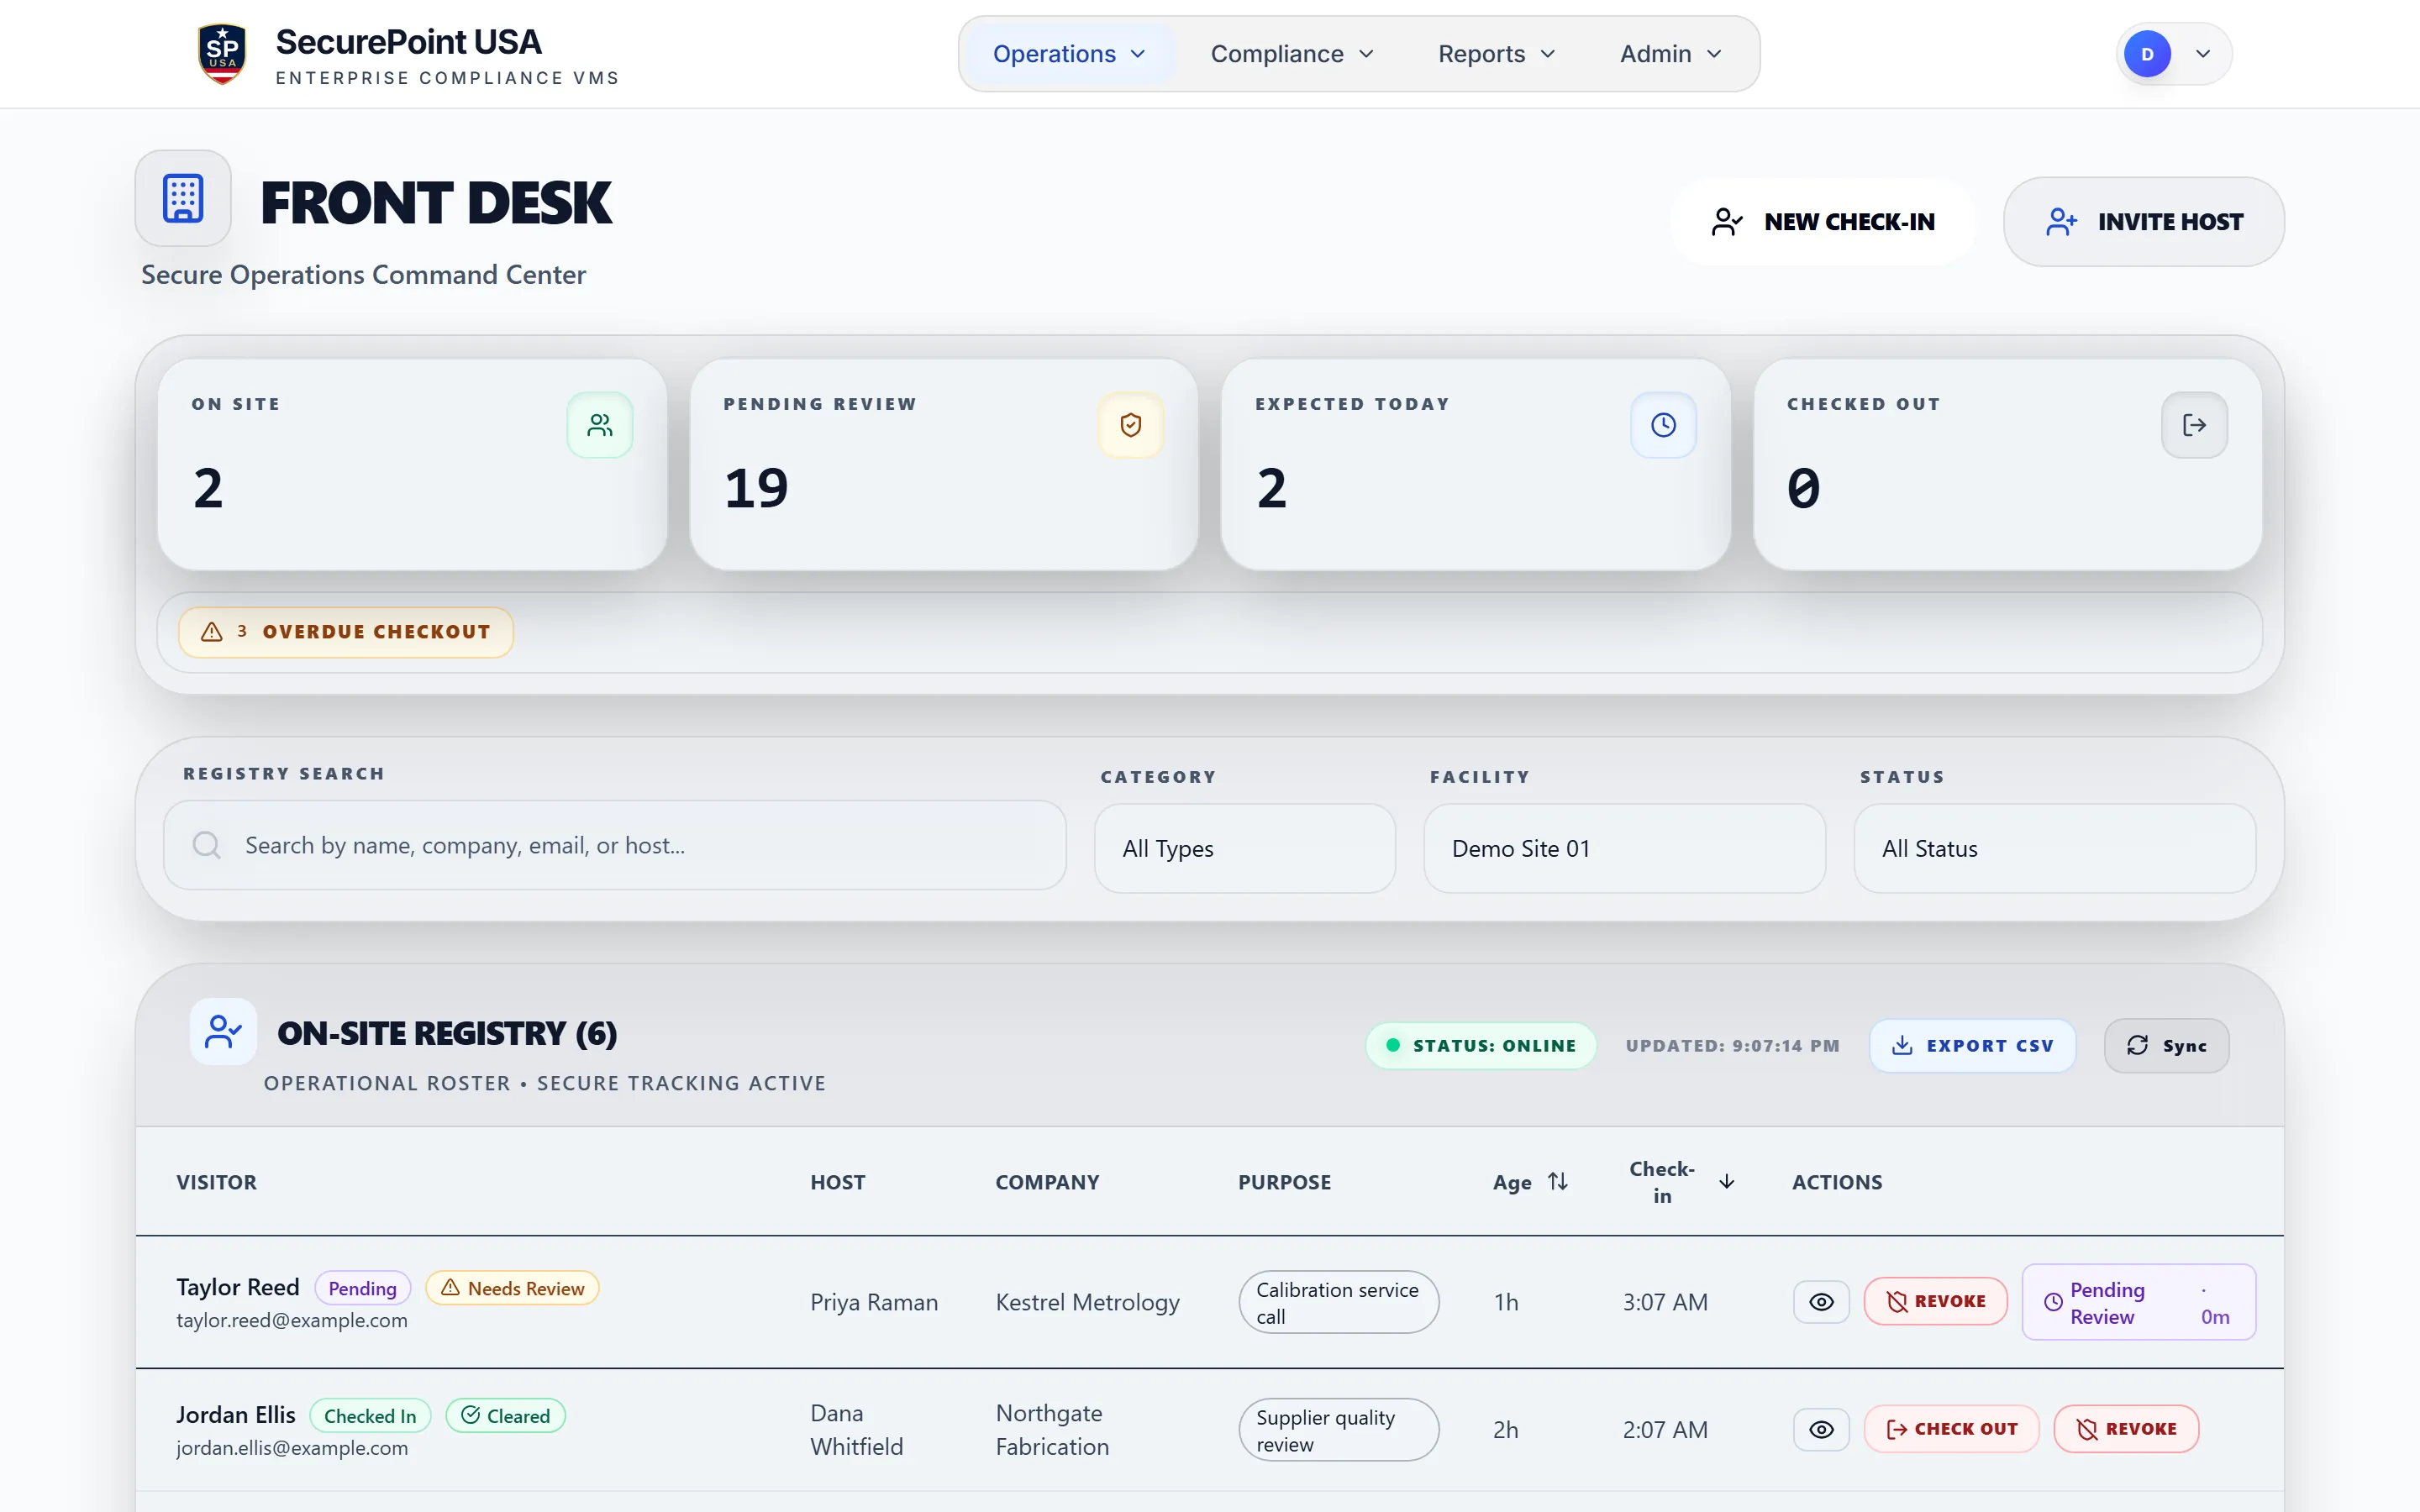Screen dimensions: 2420x1512
Task: Click the 3 Overdue Checkout alert
Action: click(346, 632)
